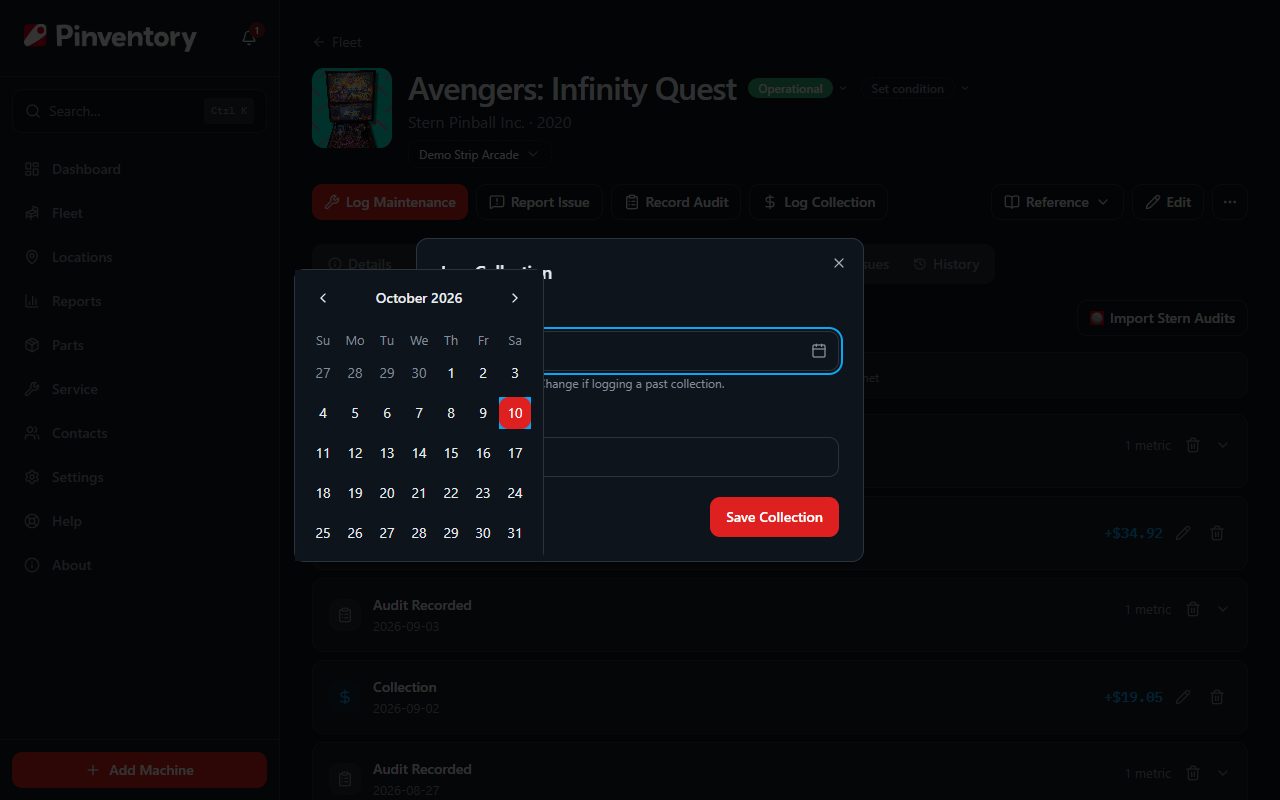This screenshot has width=1280, height=800.
Task: Open the Set condition dropdown
Action: (x=915, y=89)
